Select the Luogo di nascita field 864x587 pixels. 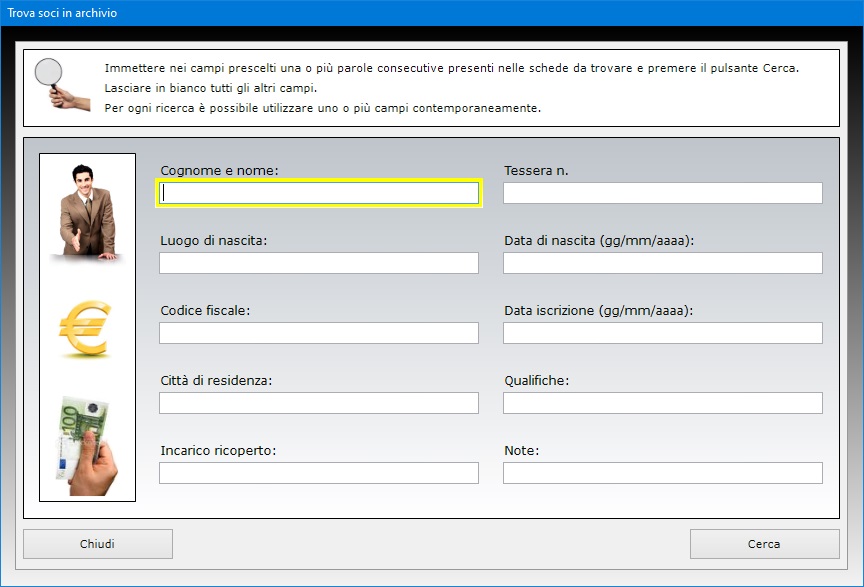click(x=319, y=263)
